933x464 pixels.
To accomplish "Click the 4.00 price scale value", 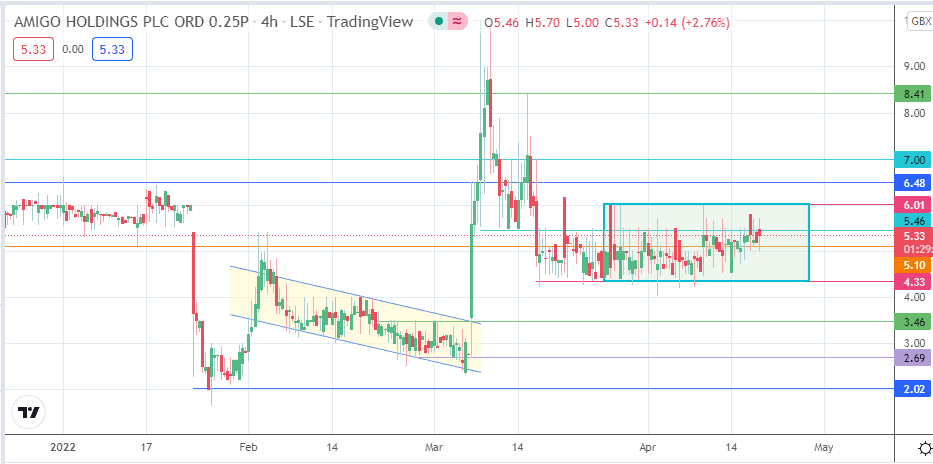I will point(915,297).
